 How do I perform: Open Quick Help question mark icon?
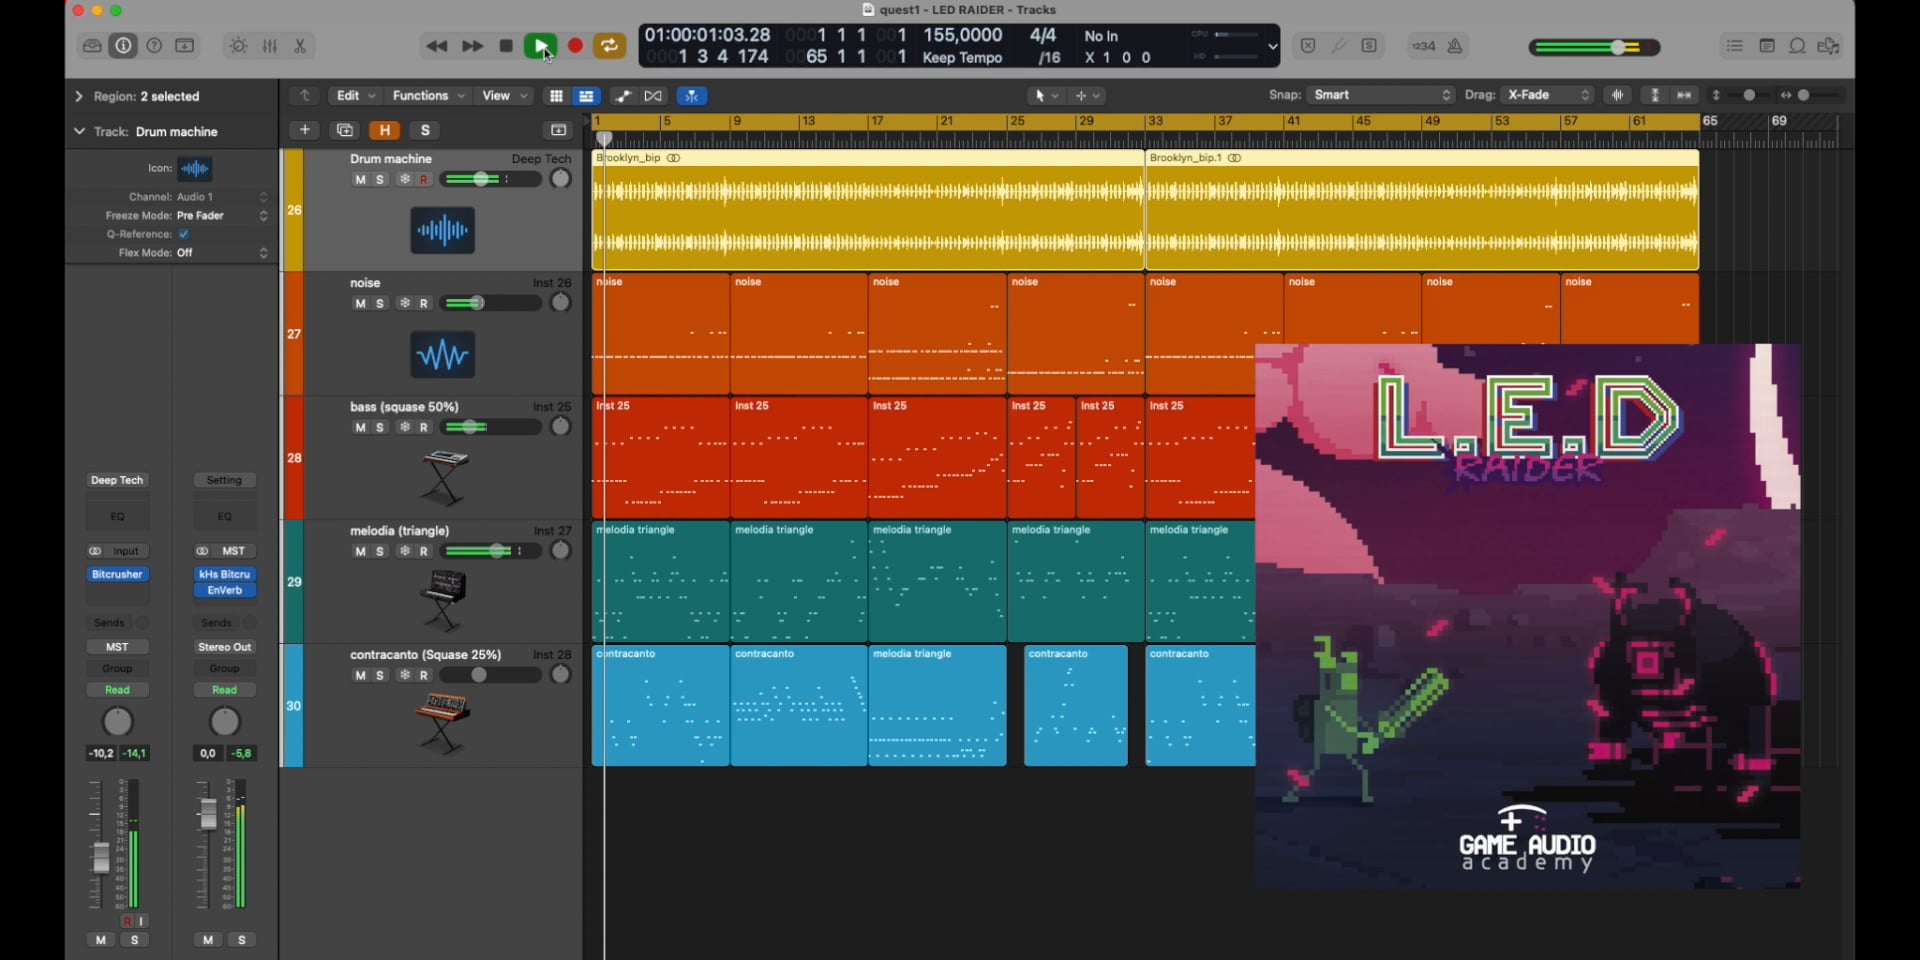[x=154, y=46]
